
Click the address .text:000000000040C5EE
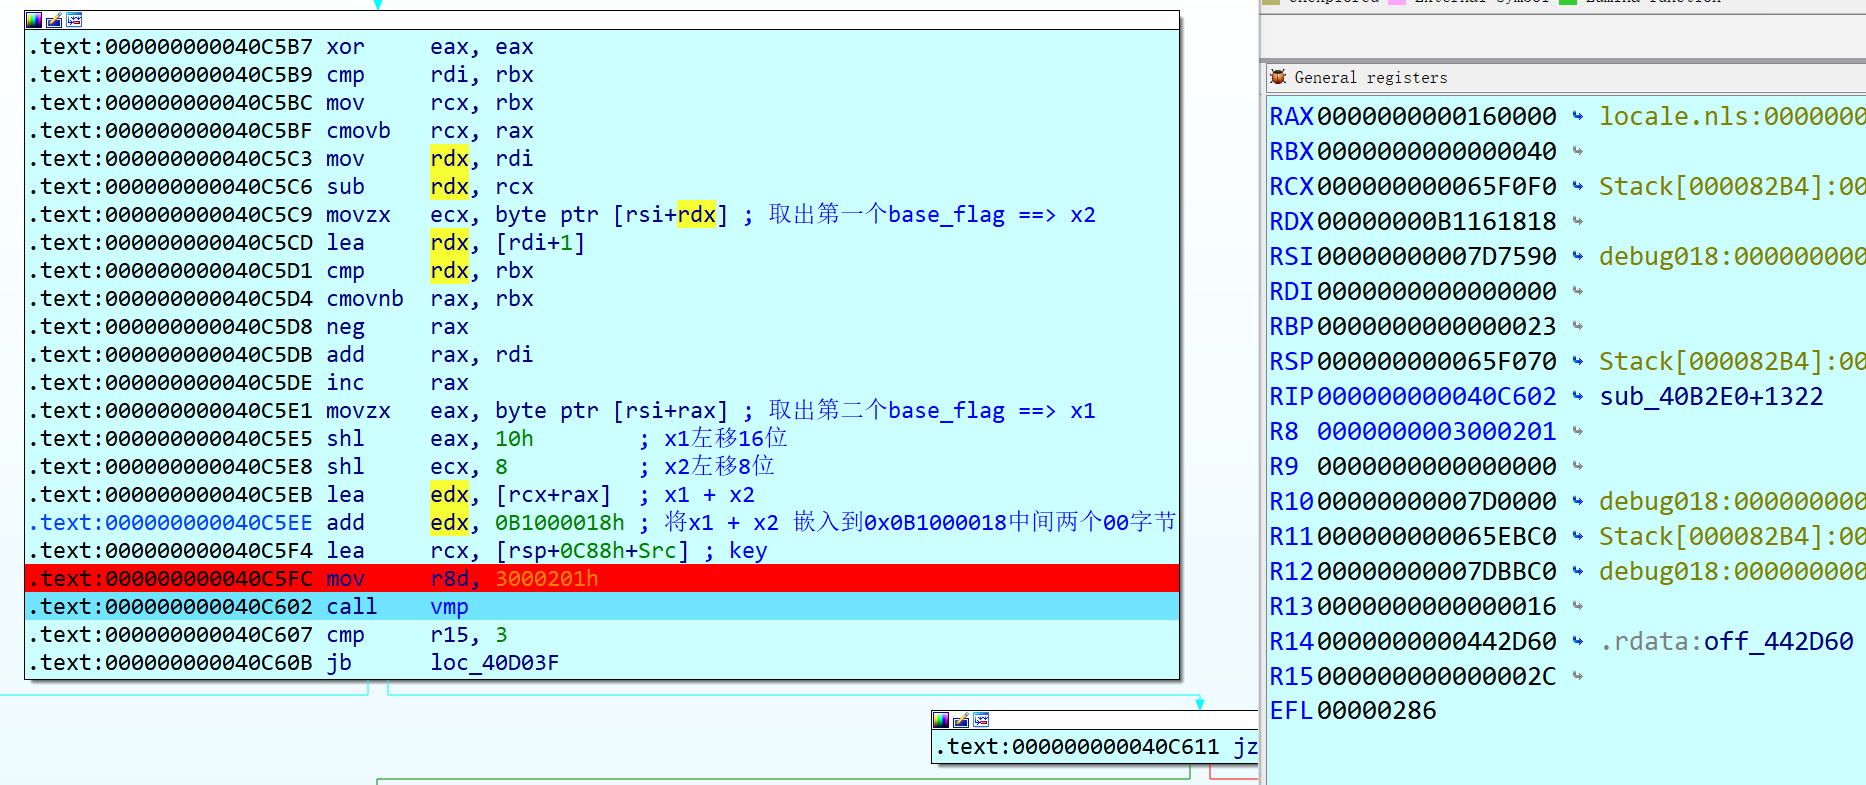pos(170,522)
